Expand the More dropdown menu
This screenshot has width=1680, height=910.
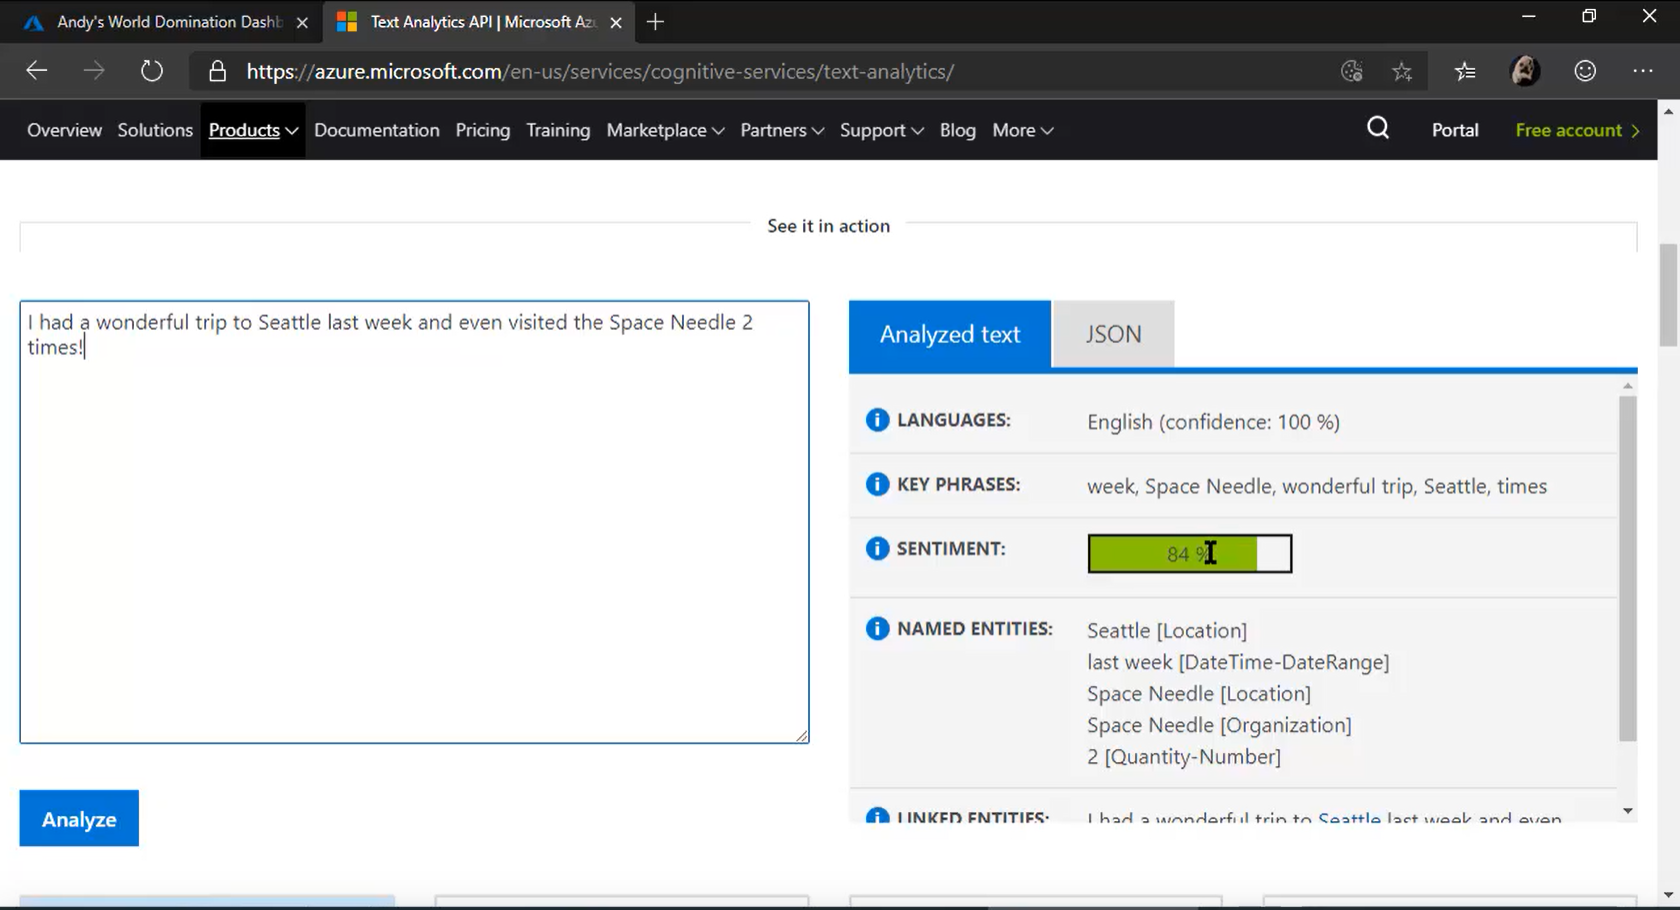click(x=1022, y=130)
